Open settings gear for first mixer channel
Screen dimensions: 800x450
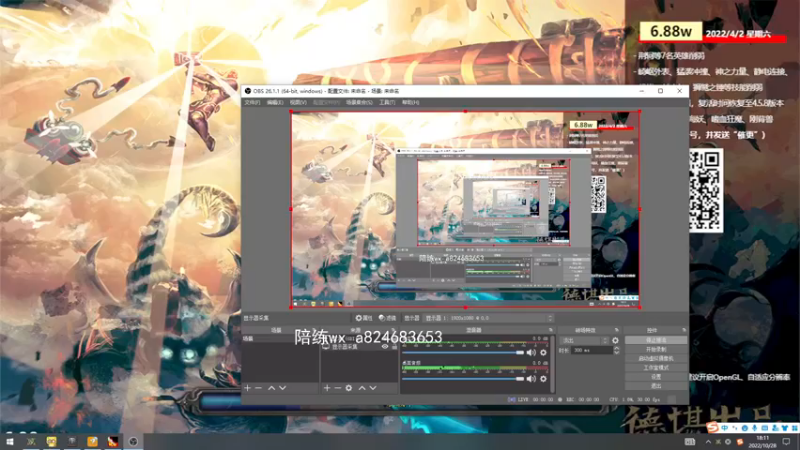tap(543, 353)
